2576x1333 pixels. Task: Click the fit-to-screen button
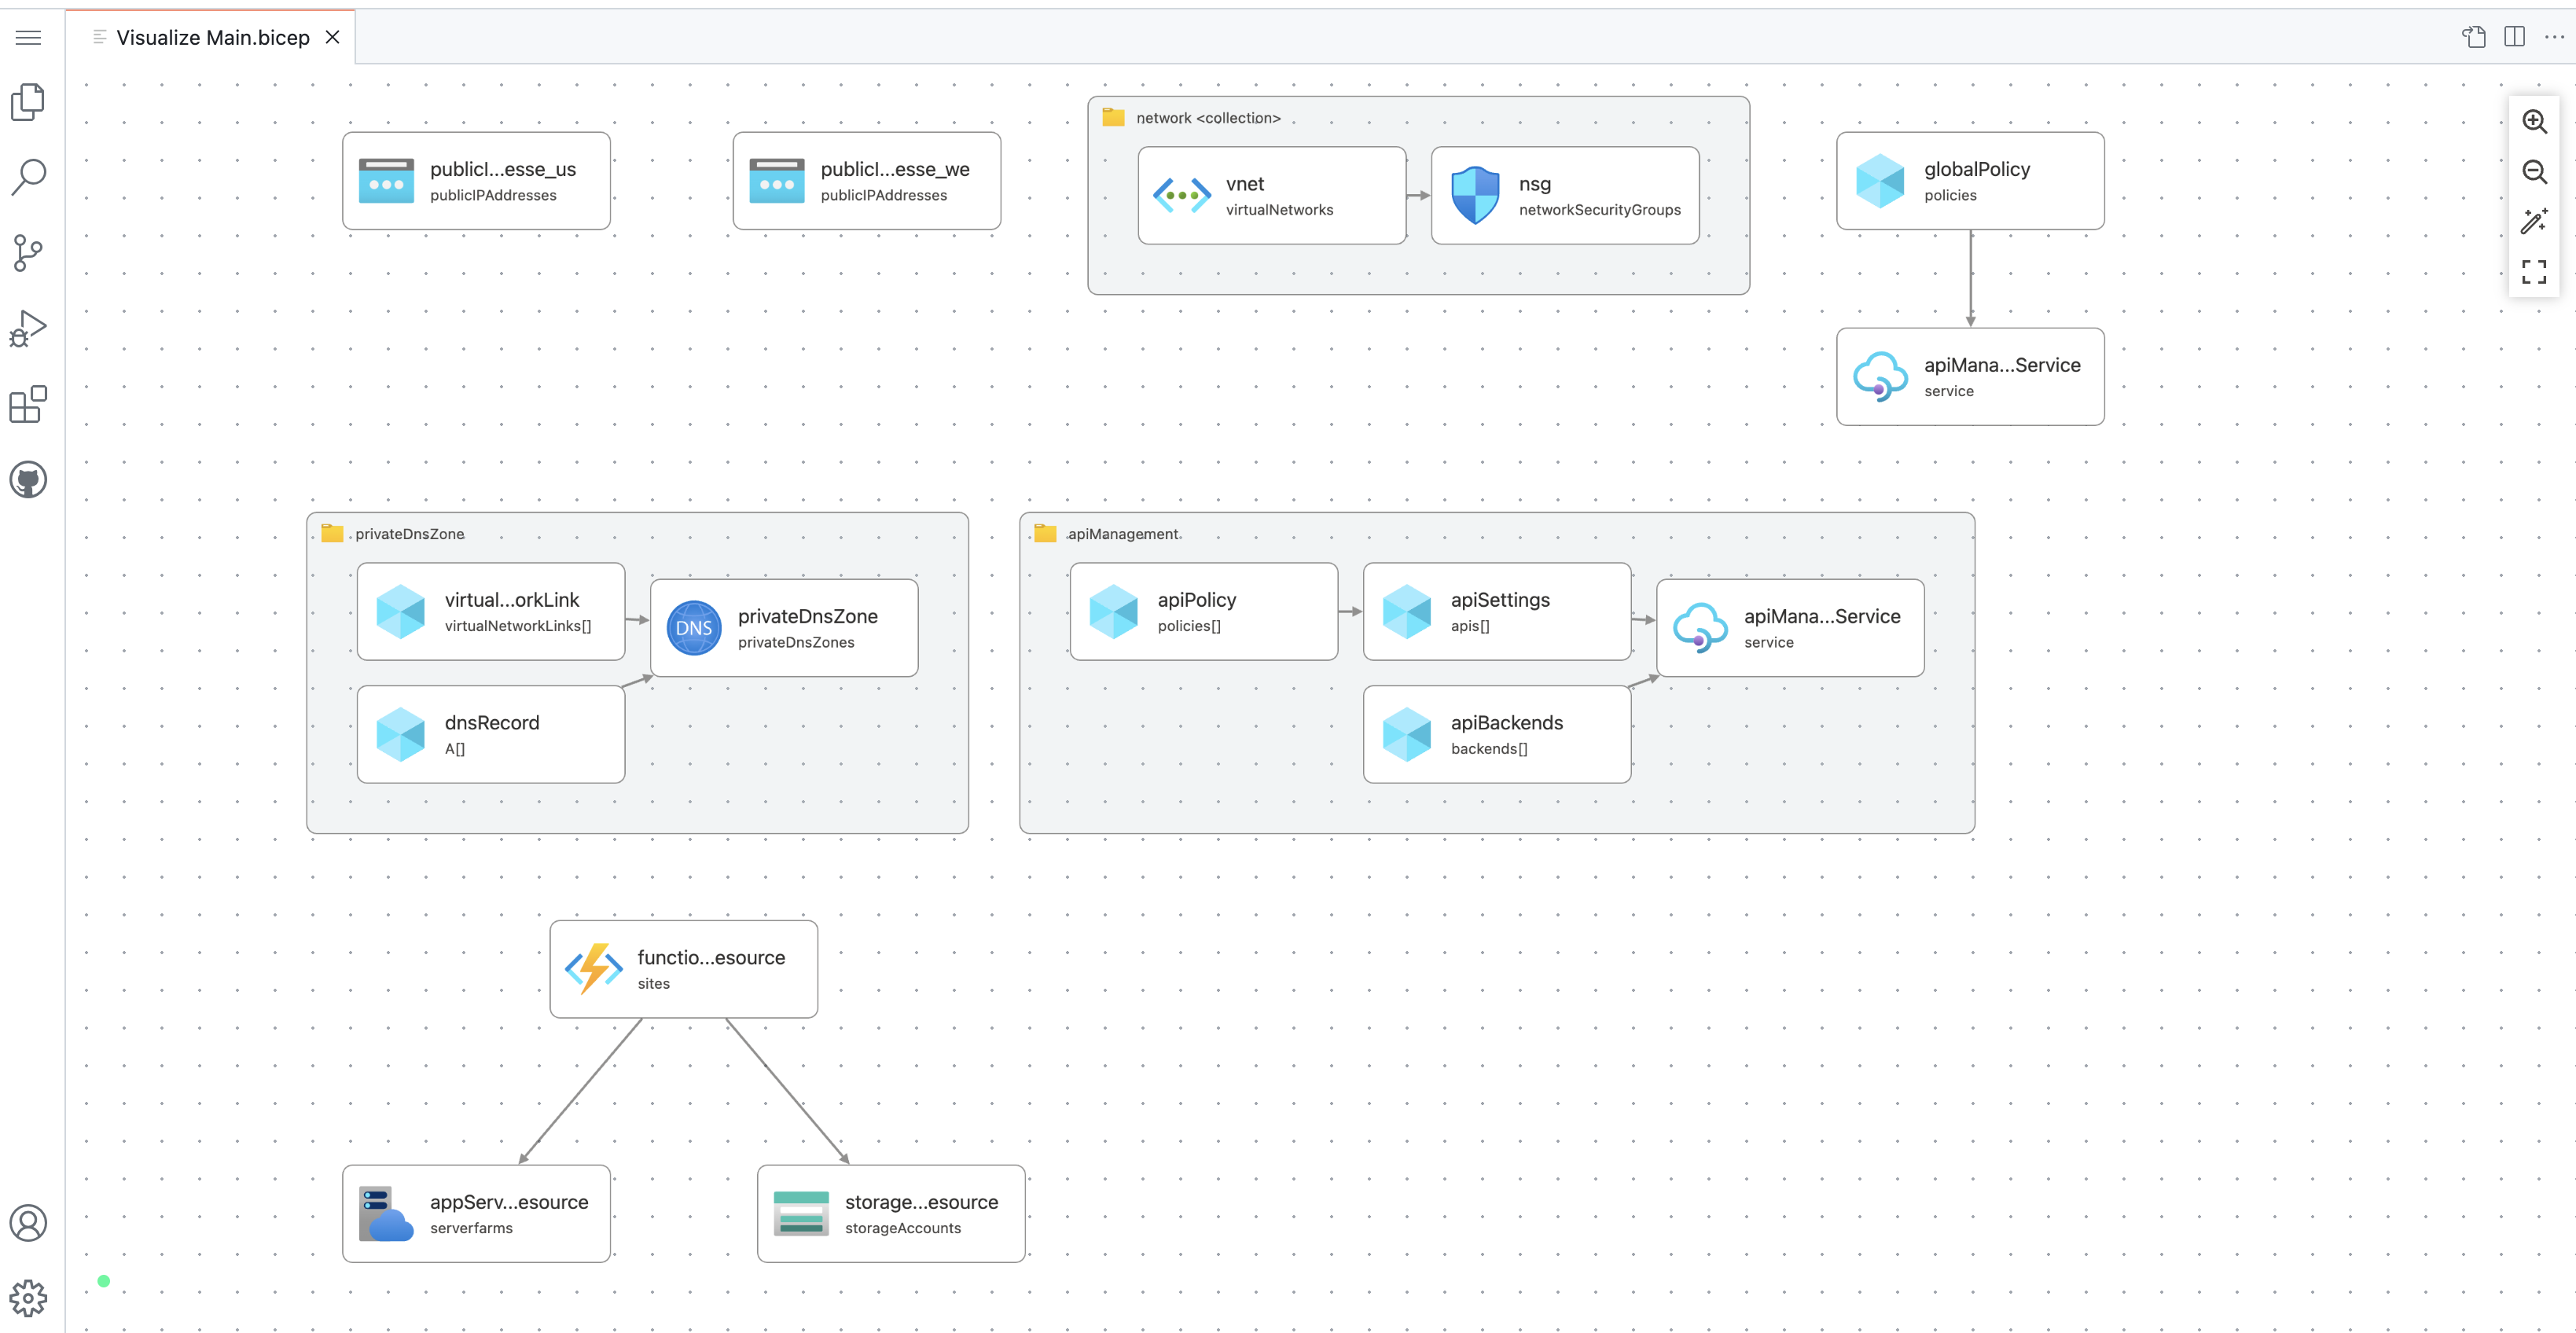2533,271
